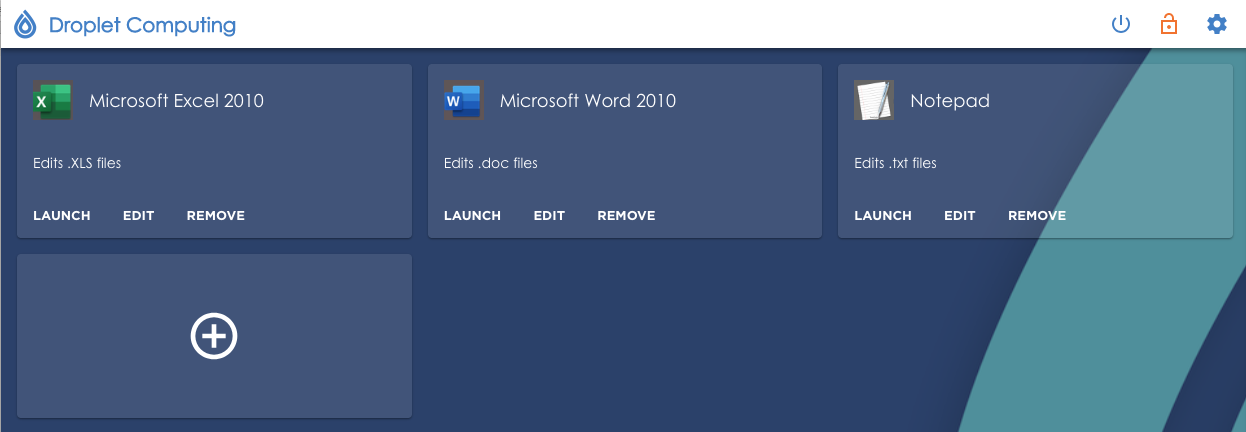Click the Notepad app icon
Viewport: 1246px width, 432px height.
coord(873,101)
